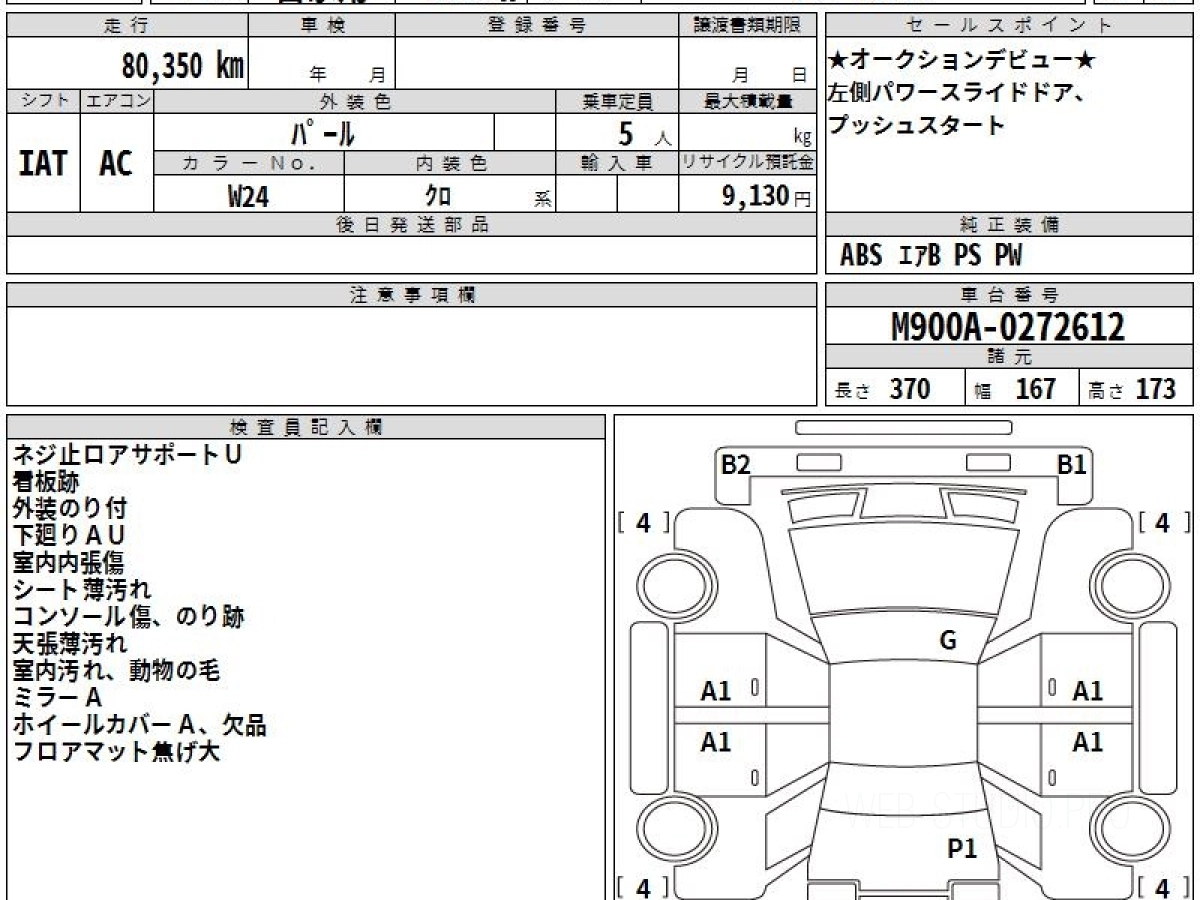Select the PW equipment label
This screenshot has height=900, width=1200.
pos(1008,256)
